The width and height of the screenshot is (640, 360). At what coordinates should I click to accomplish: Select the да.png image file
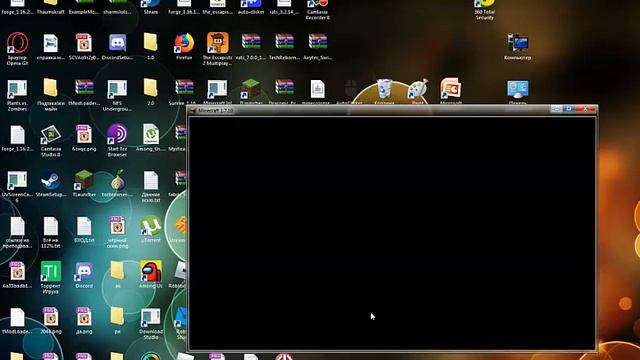coord(84,318)
